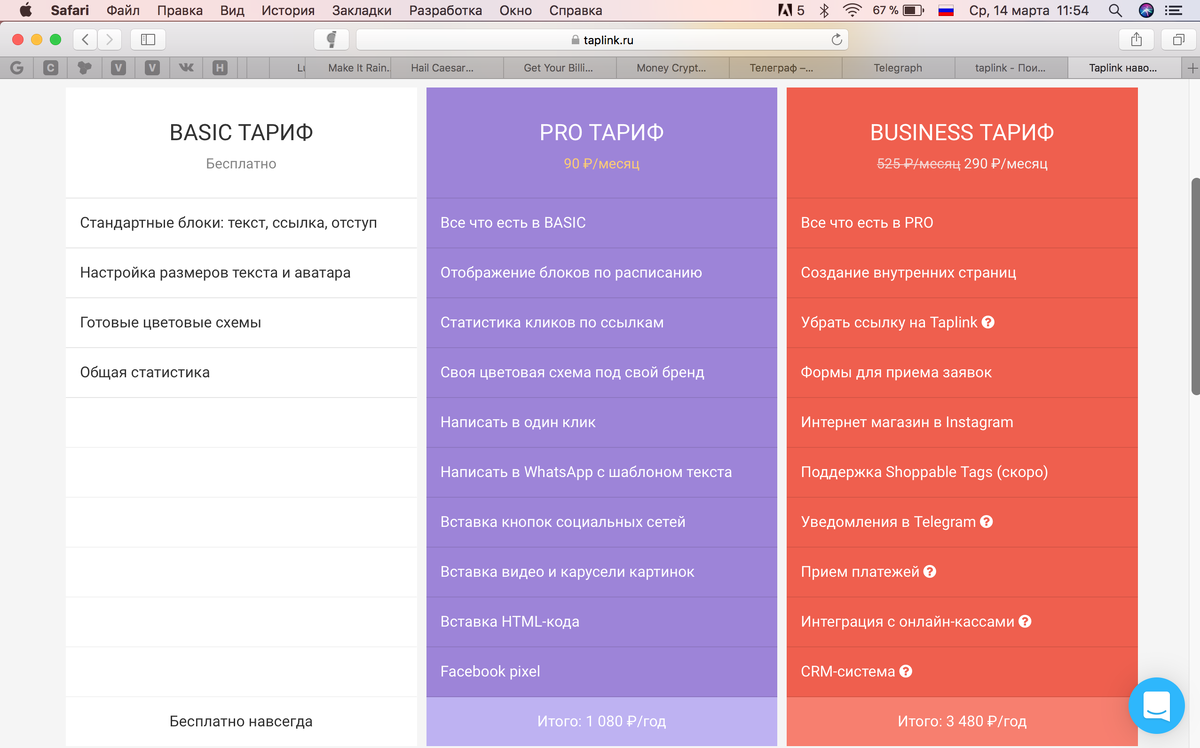Click help icon beside CRM-система

coord(906,672)
